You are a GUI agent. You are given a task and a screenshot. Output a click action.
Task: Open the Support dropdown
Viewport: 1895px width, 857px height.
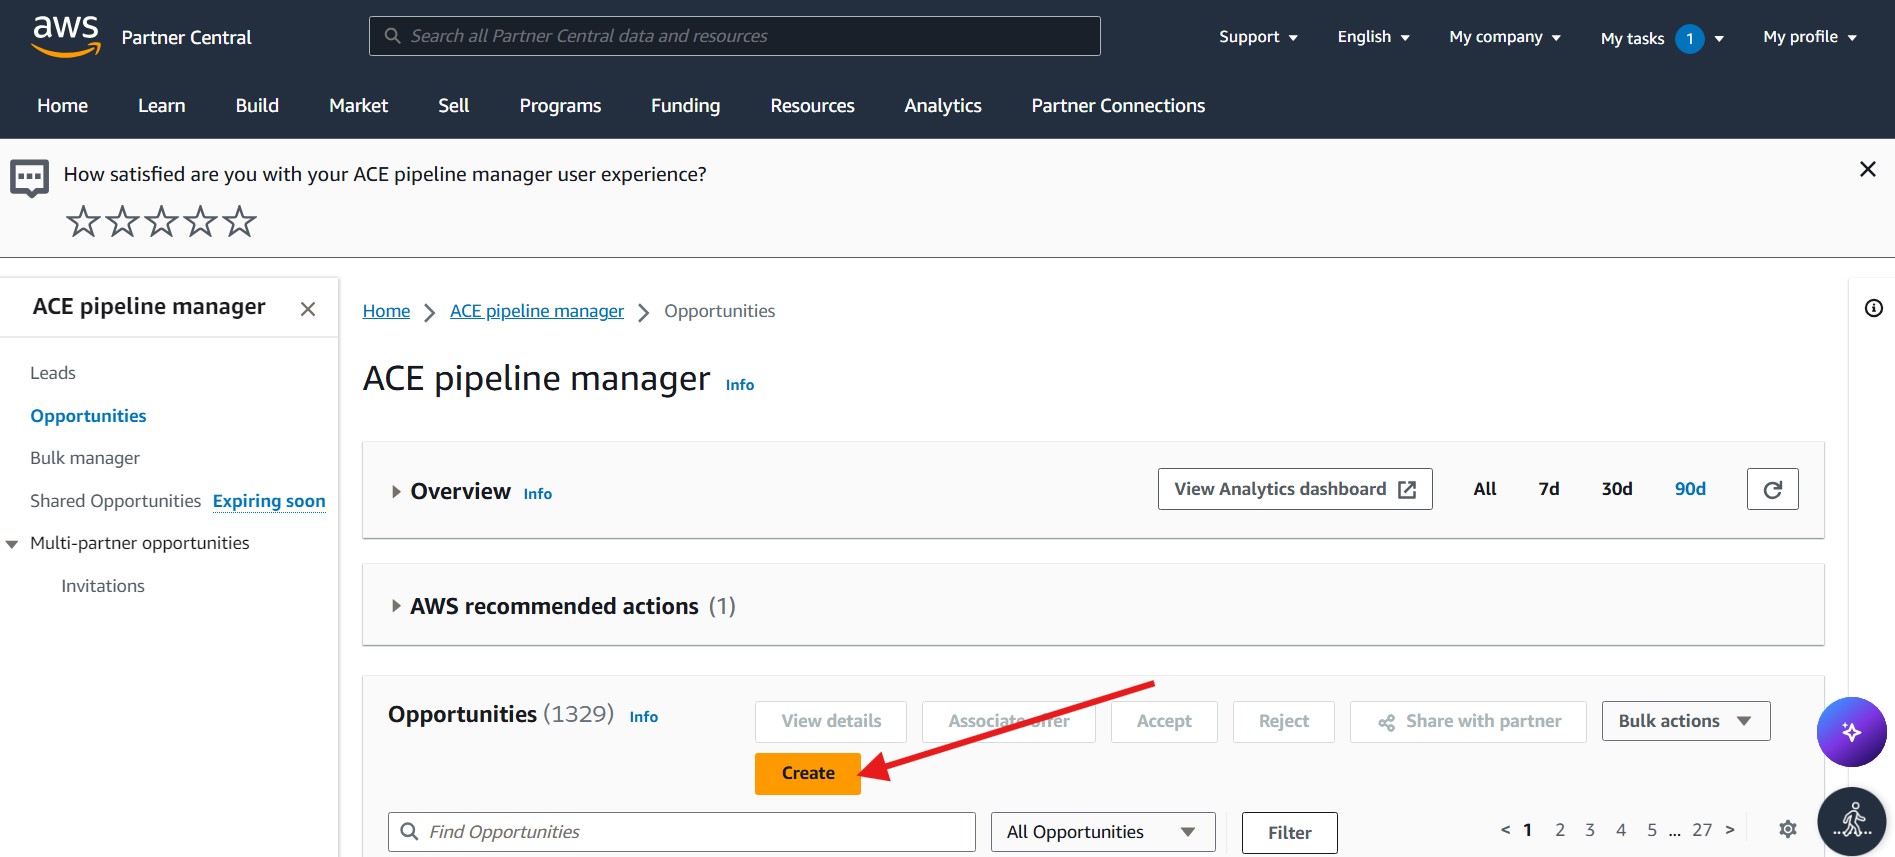1258,37
